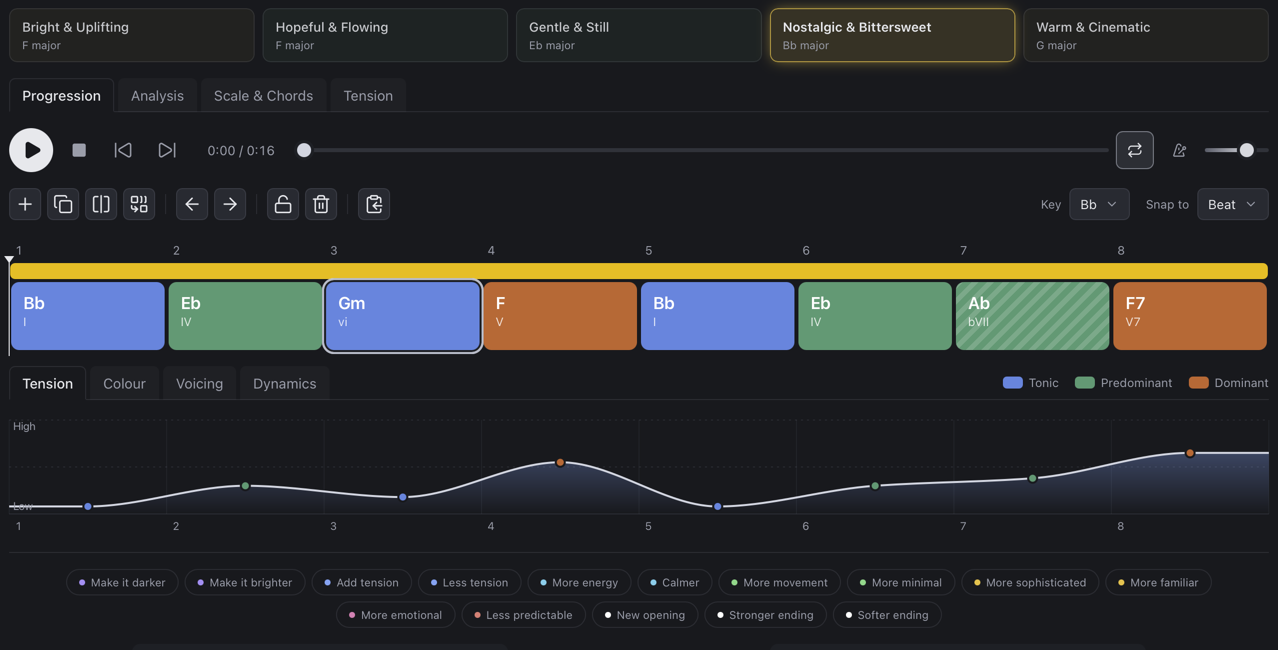Click the orange tension point on F7 chord
The width and height of the screenshot is (1278, 650).
click(1190, 453)
